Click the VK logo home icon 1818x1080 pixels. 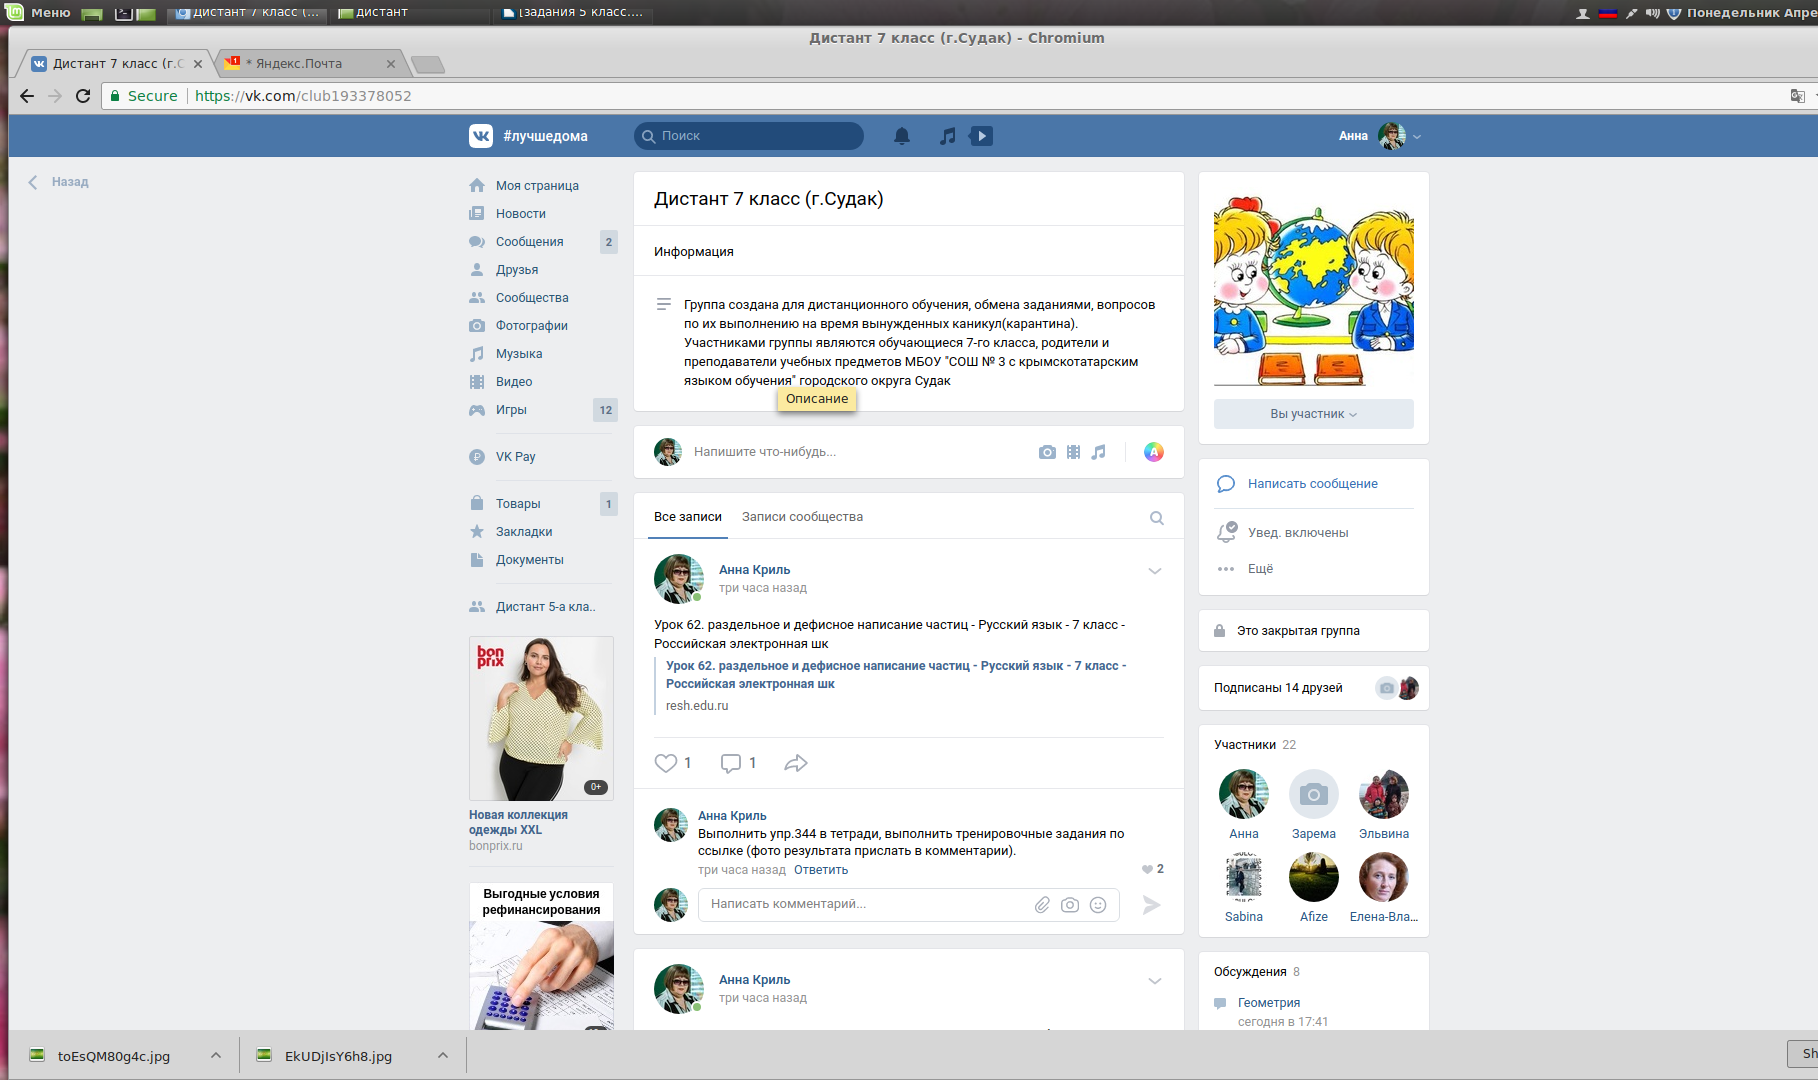(x=481, y=136)
